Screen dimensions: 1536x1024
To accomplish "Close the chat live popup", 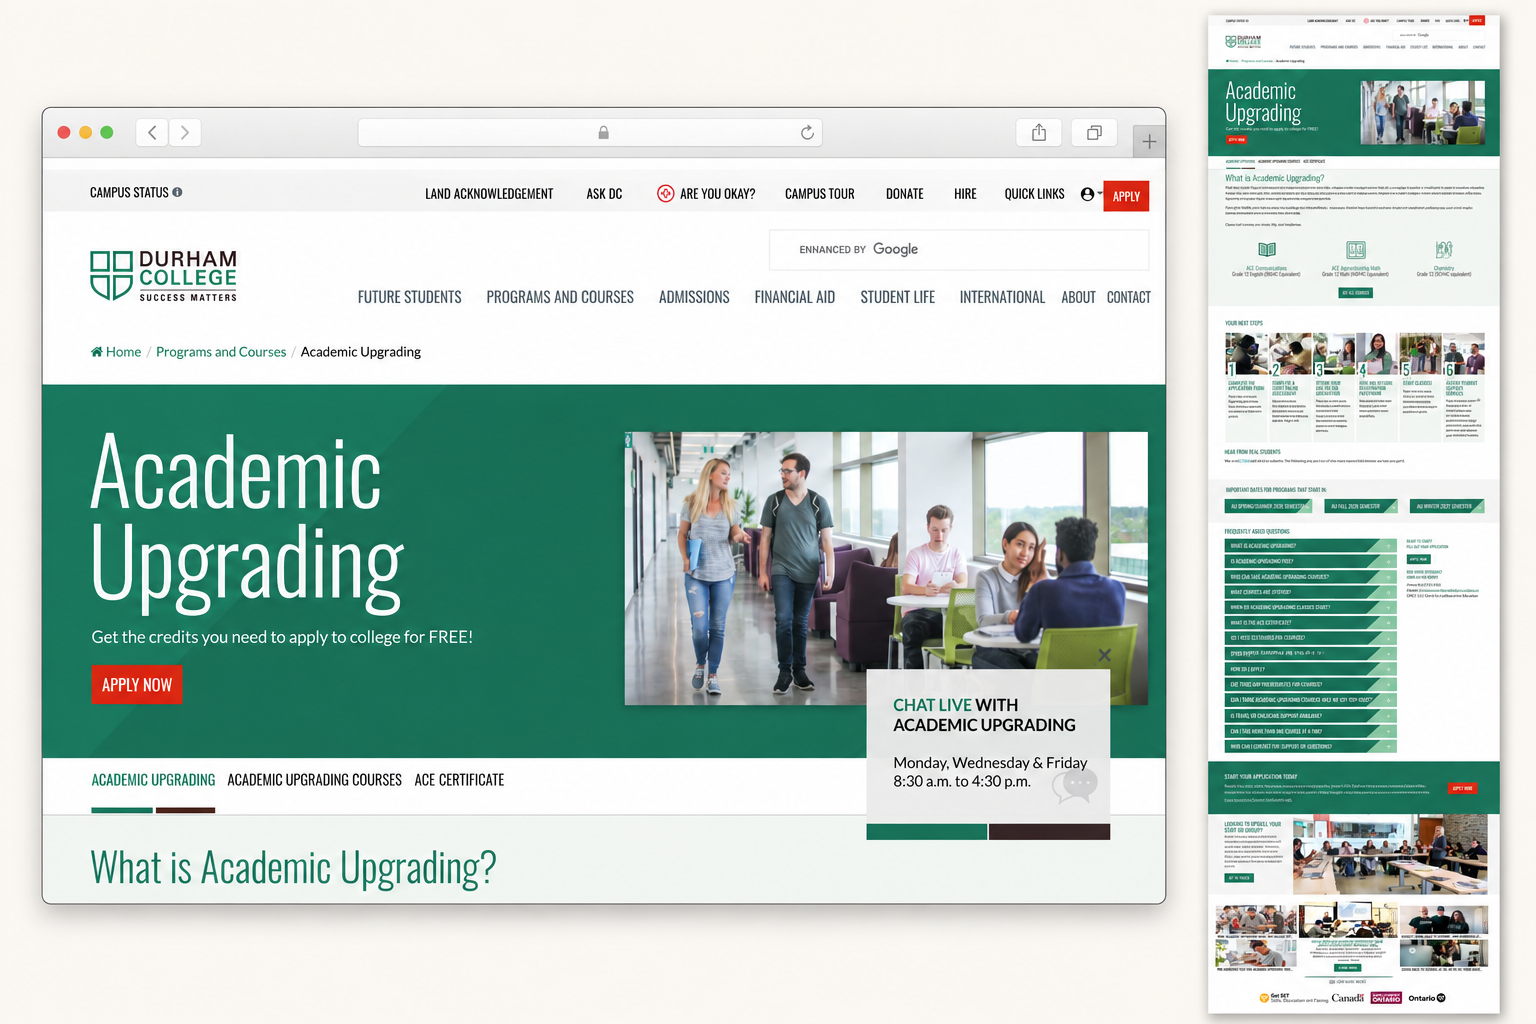I will pos(1104,655).
